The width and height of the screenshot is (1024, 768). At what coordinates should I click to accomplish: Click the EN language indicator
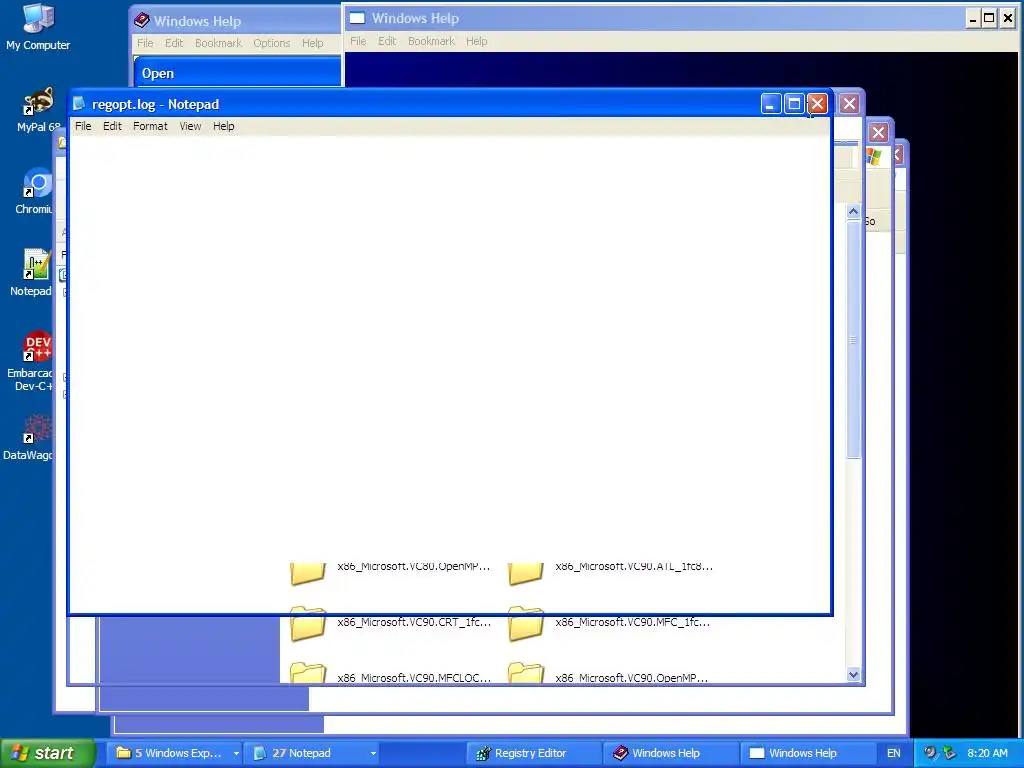(x=893, y=753)
